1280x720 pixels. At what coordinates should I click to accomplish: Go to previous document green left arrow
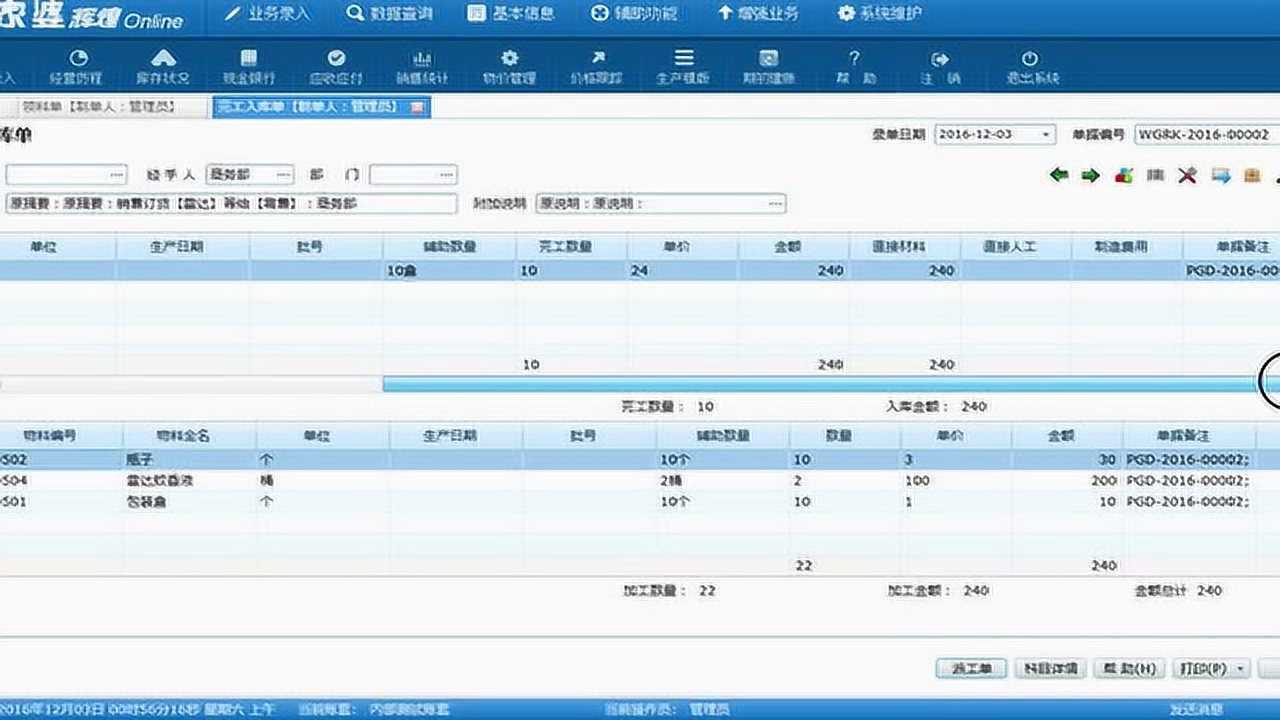(1059, 175)
